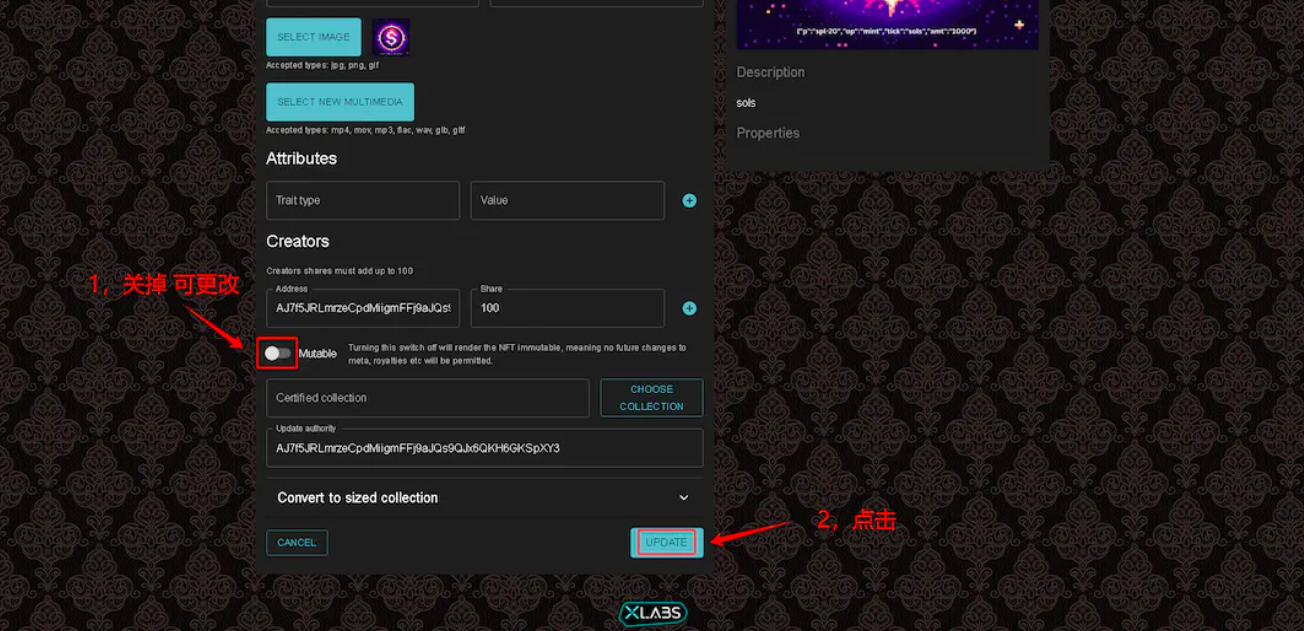Click the creator Address field
The image size is (1304, 631).
point(363,308)
